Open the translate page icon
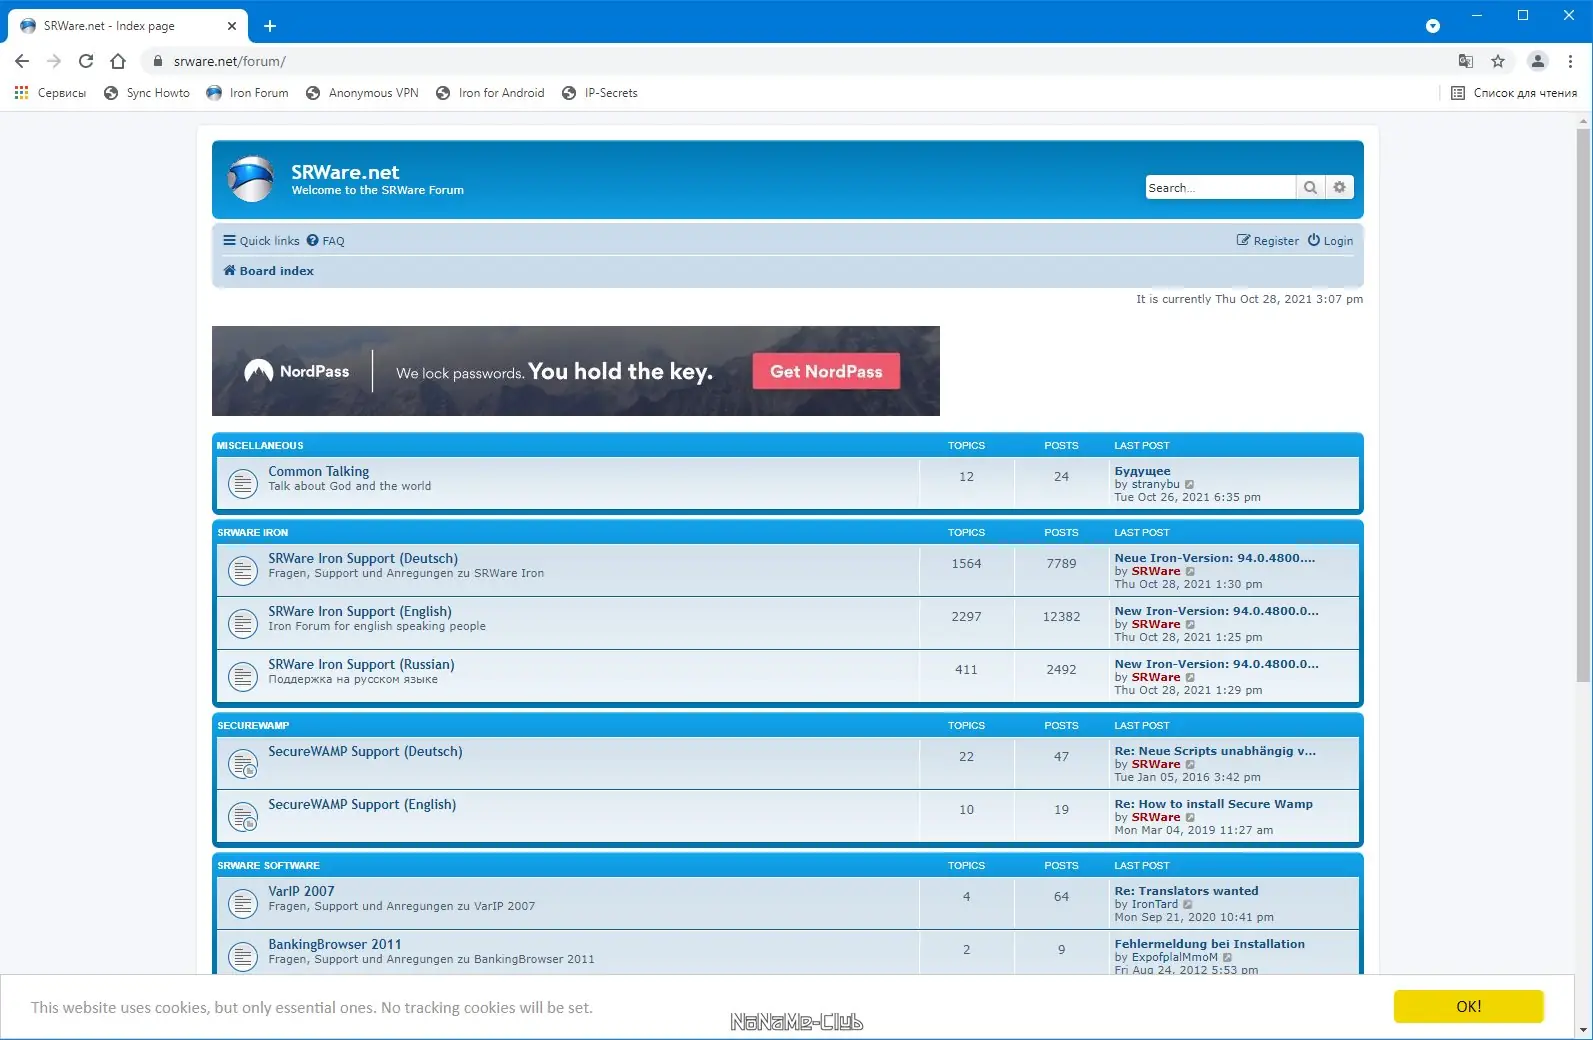The height and width of the screenshot is (1040, 1593). point(1466,61)
